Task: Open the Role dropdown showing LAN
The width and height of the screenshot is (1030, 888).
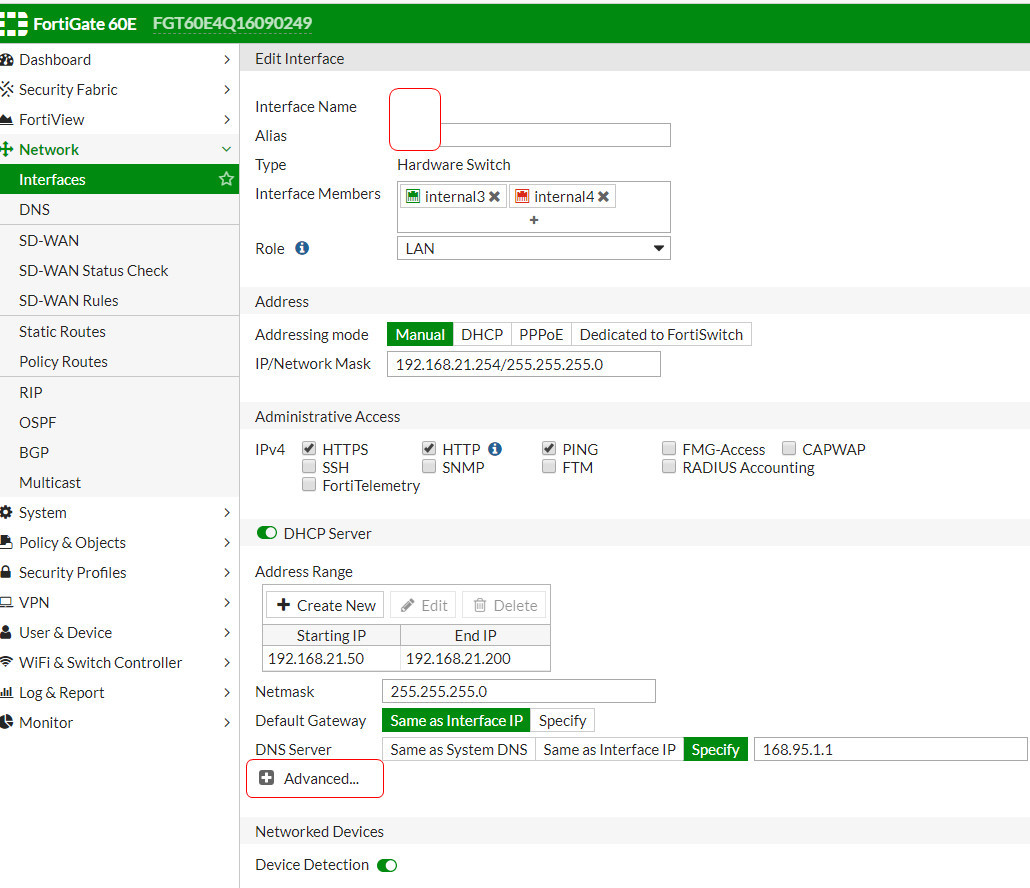Action: coord(533,248)
